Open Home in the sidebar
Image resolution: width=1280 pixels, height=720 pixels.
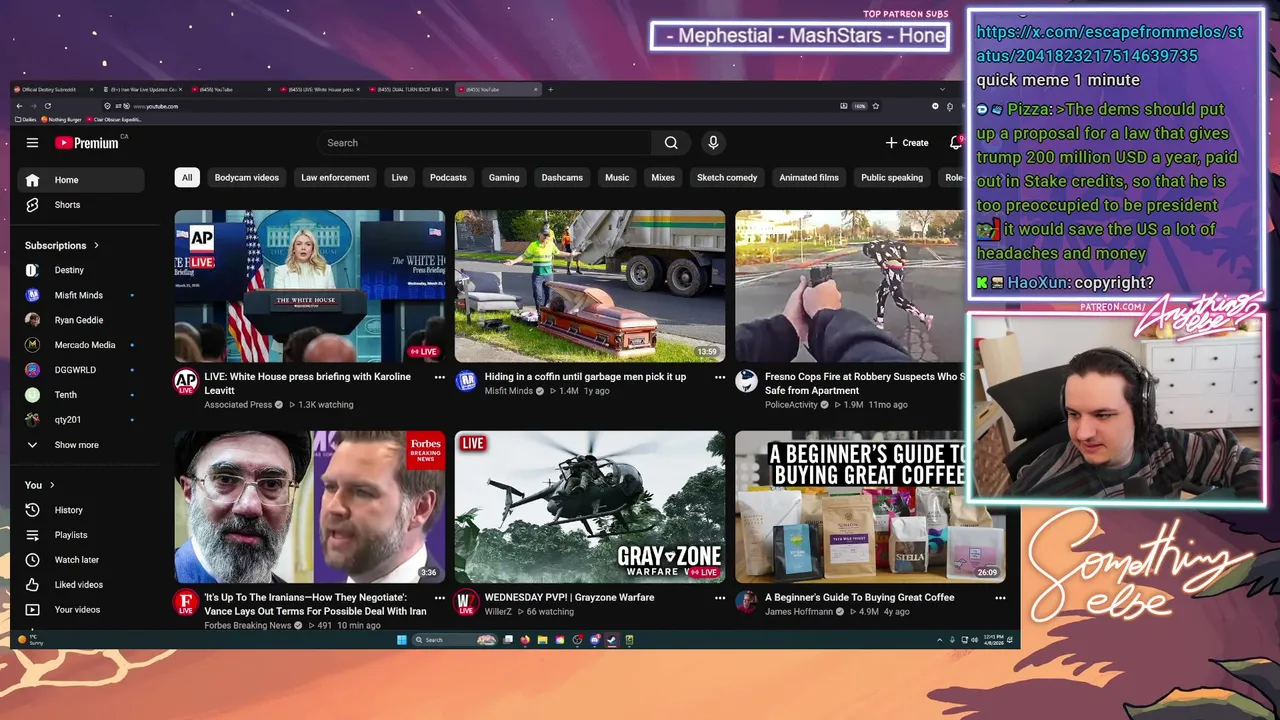coord(81,180)
